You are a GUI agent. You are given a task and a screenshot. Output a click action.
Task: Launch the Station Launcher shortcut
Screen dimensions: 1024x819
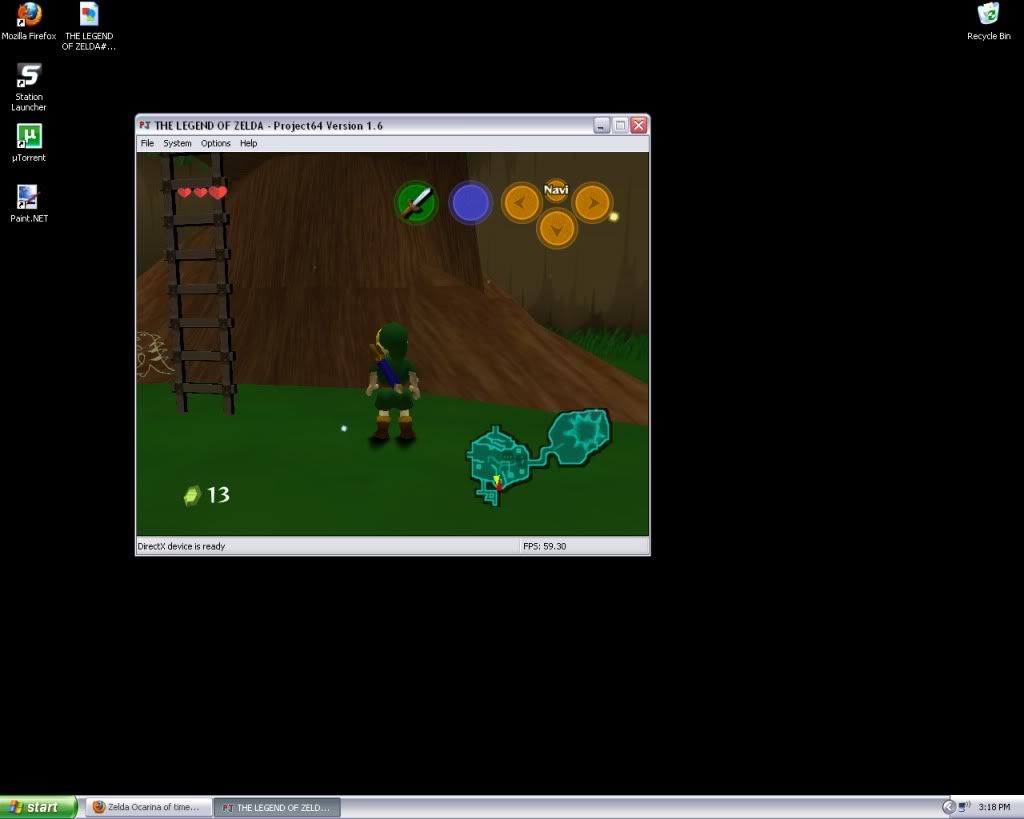click(x=29, y=87)
